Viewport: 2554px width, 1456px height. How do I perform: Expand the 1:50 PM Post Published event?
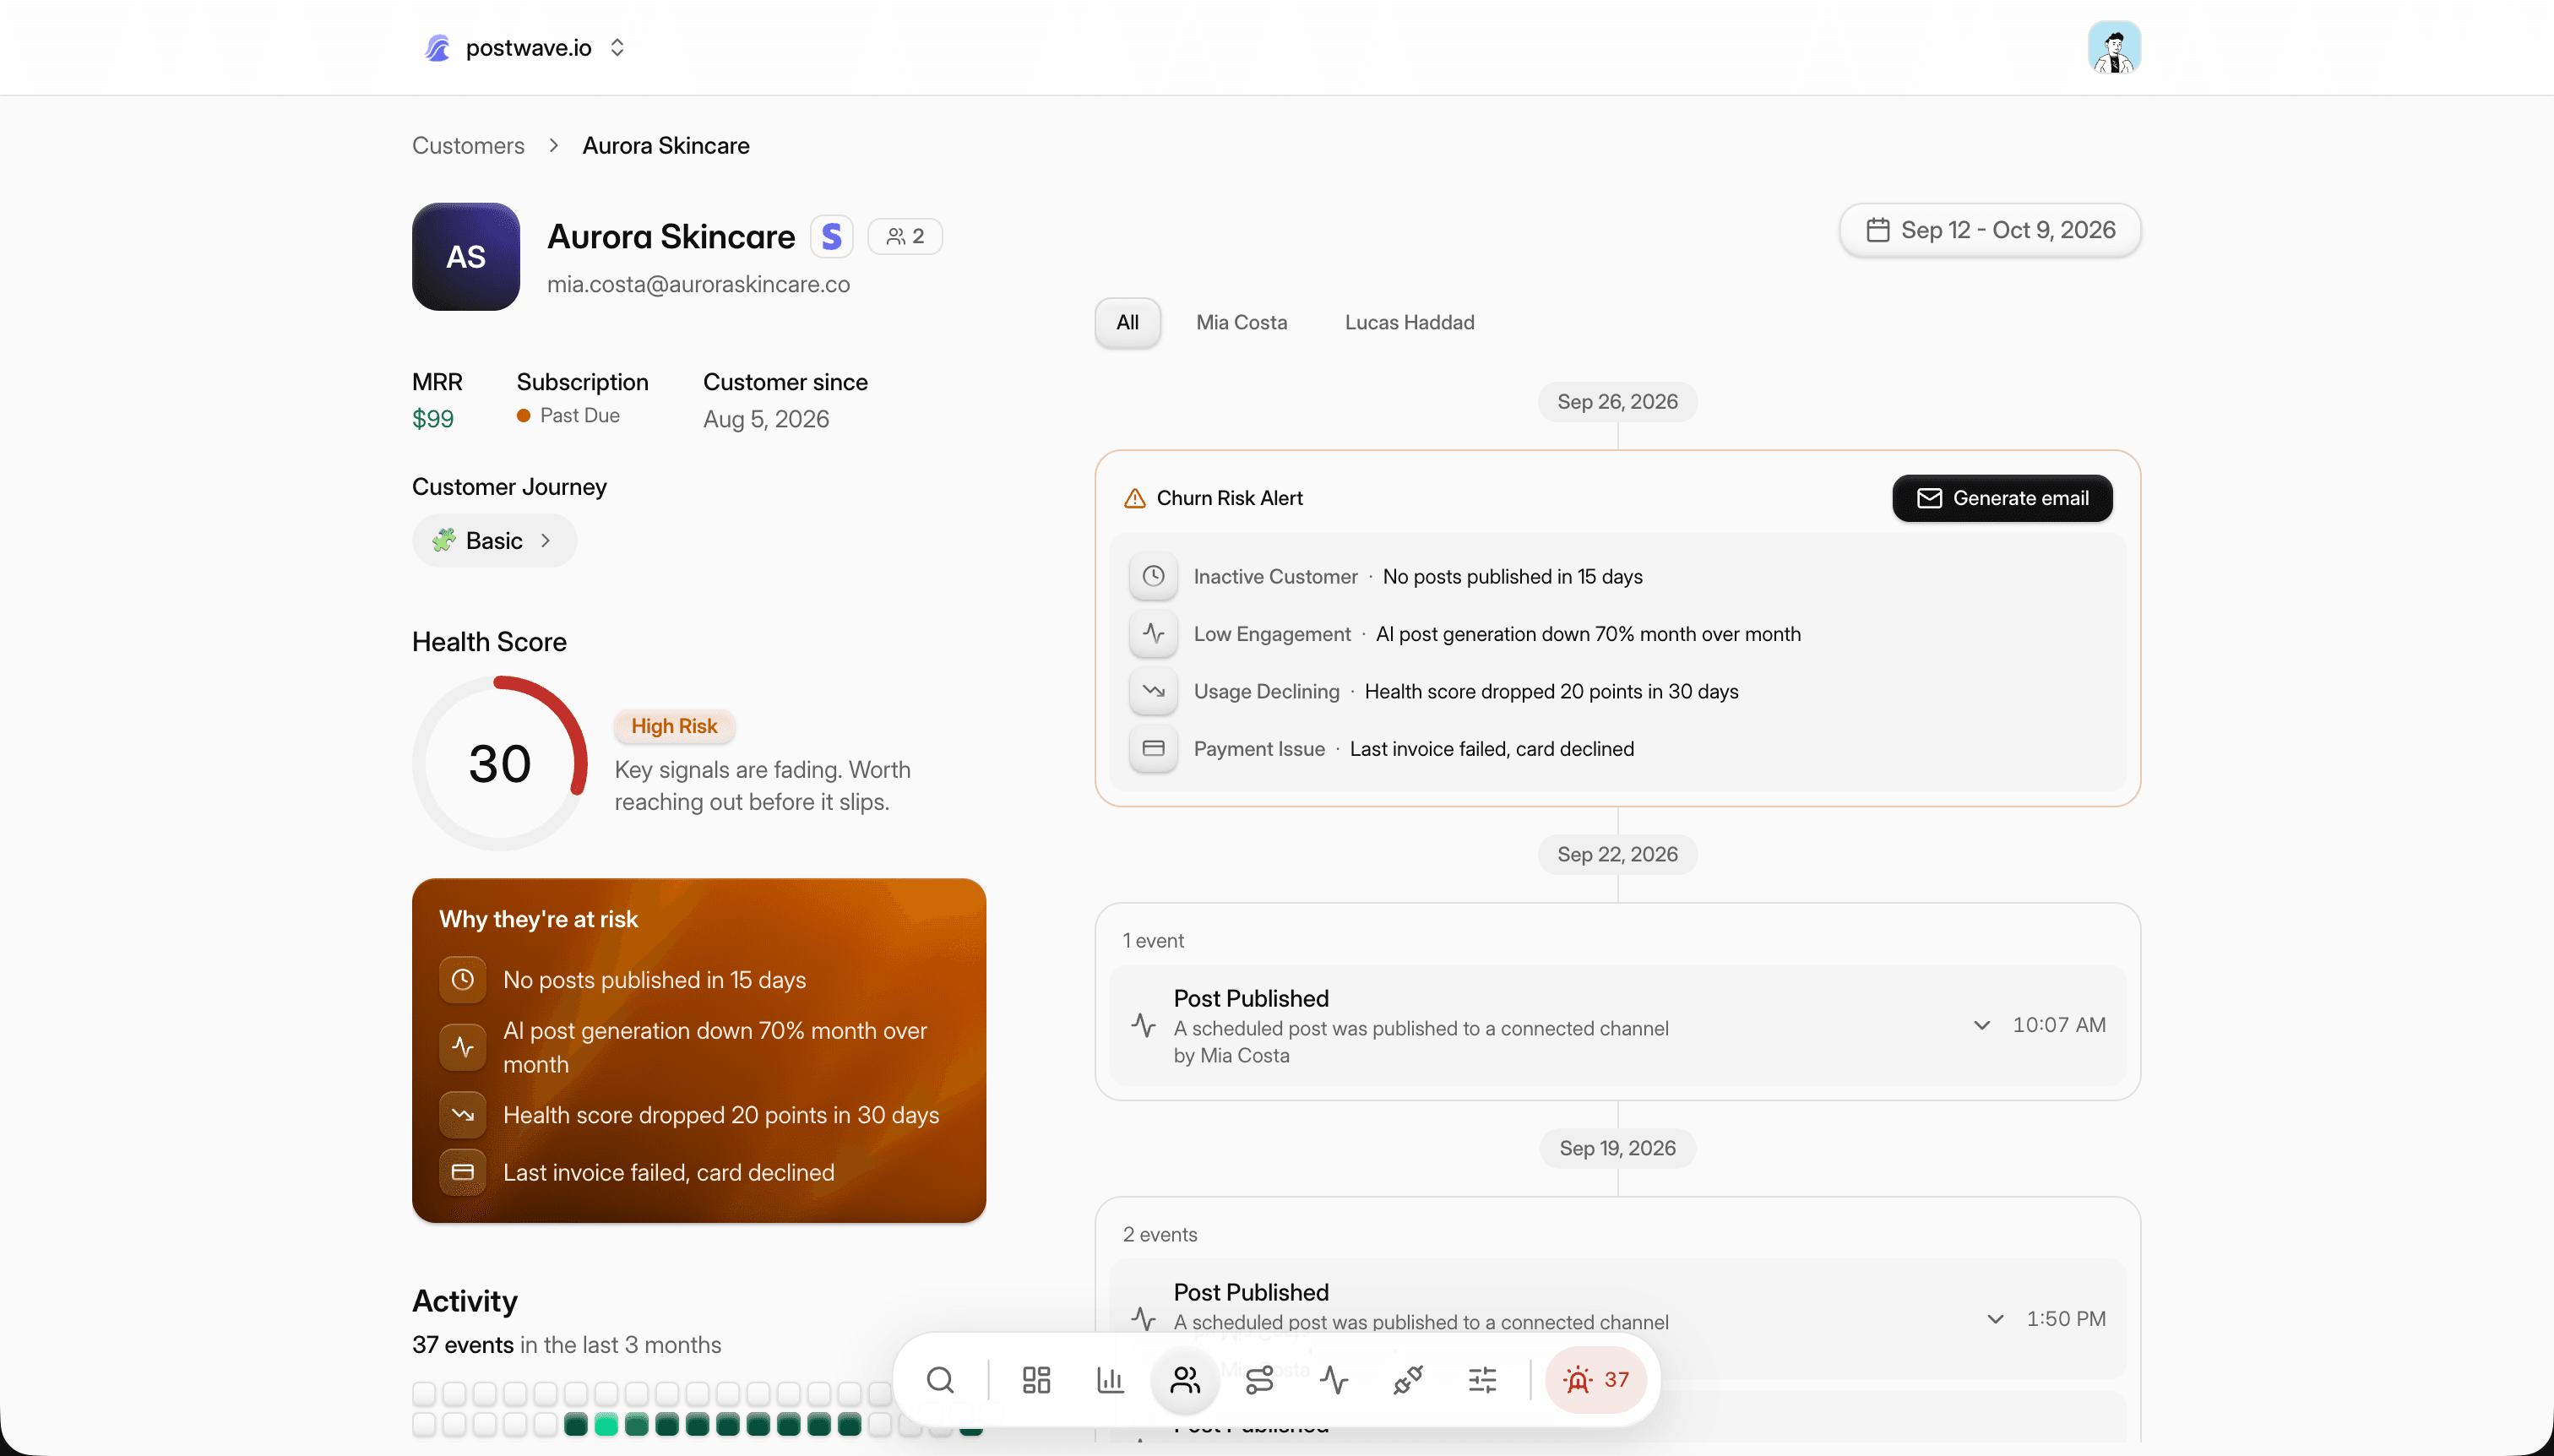pos(1995,1319)
